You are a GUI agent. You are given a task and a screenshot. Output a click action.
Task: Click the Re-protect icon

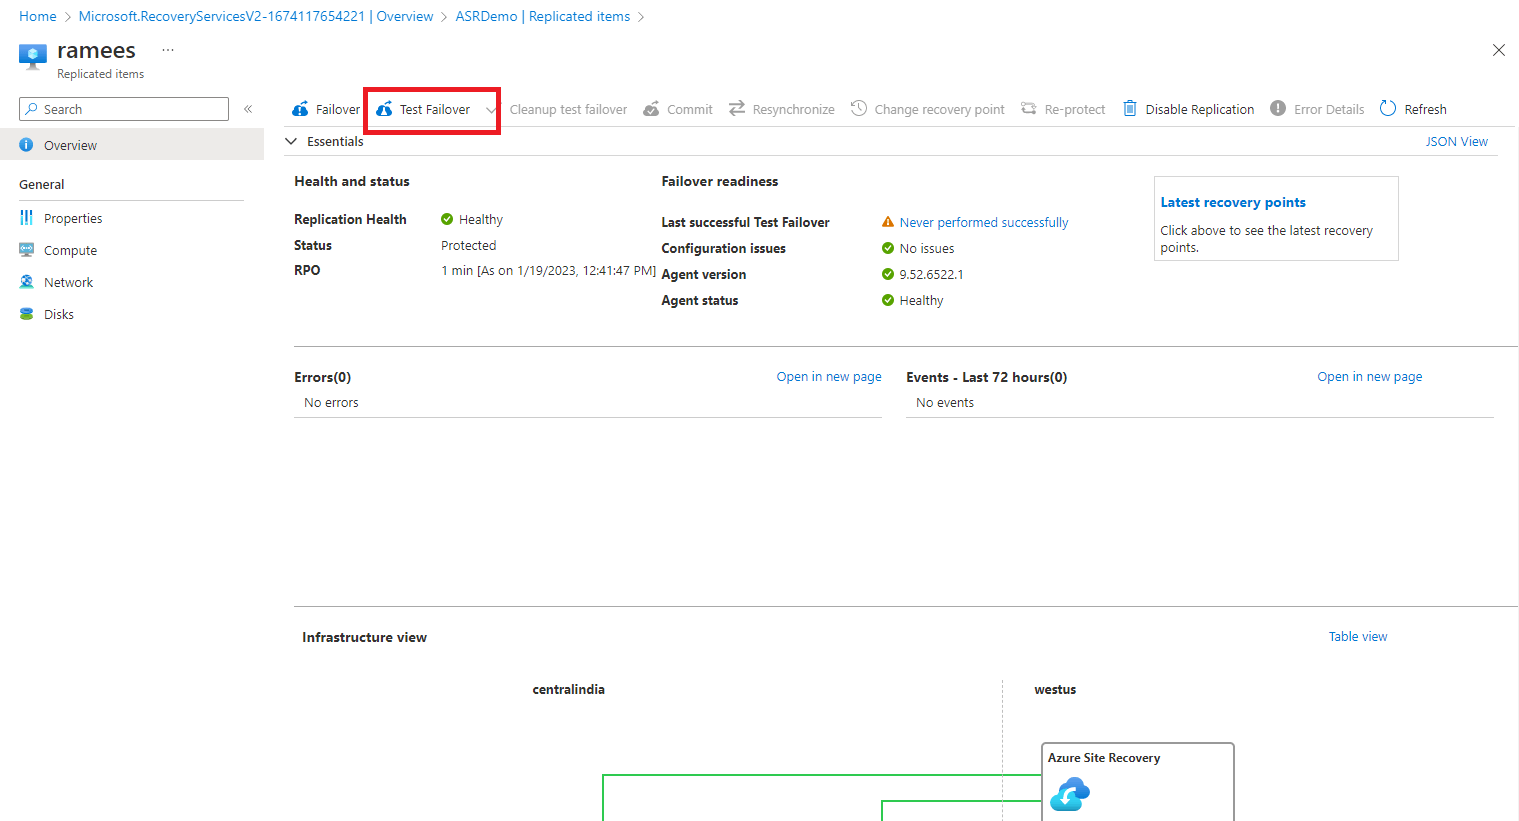click(1029, 108)
